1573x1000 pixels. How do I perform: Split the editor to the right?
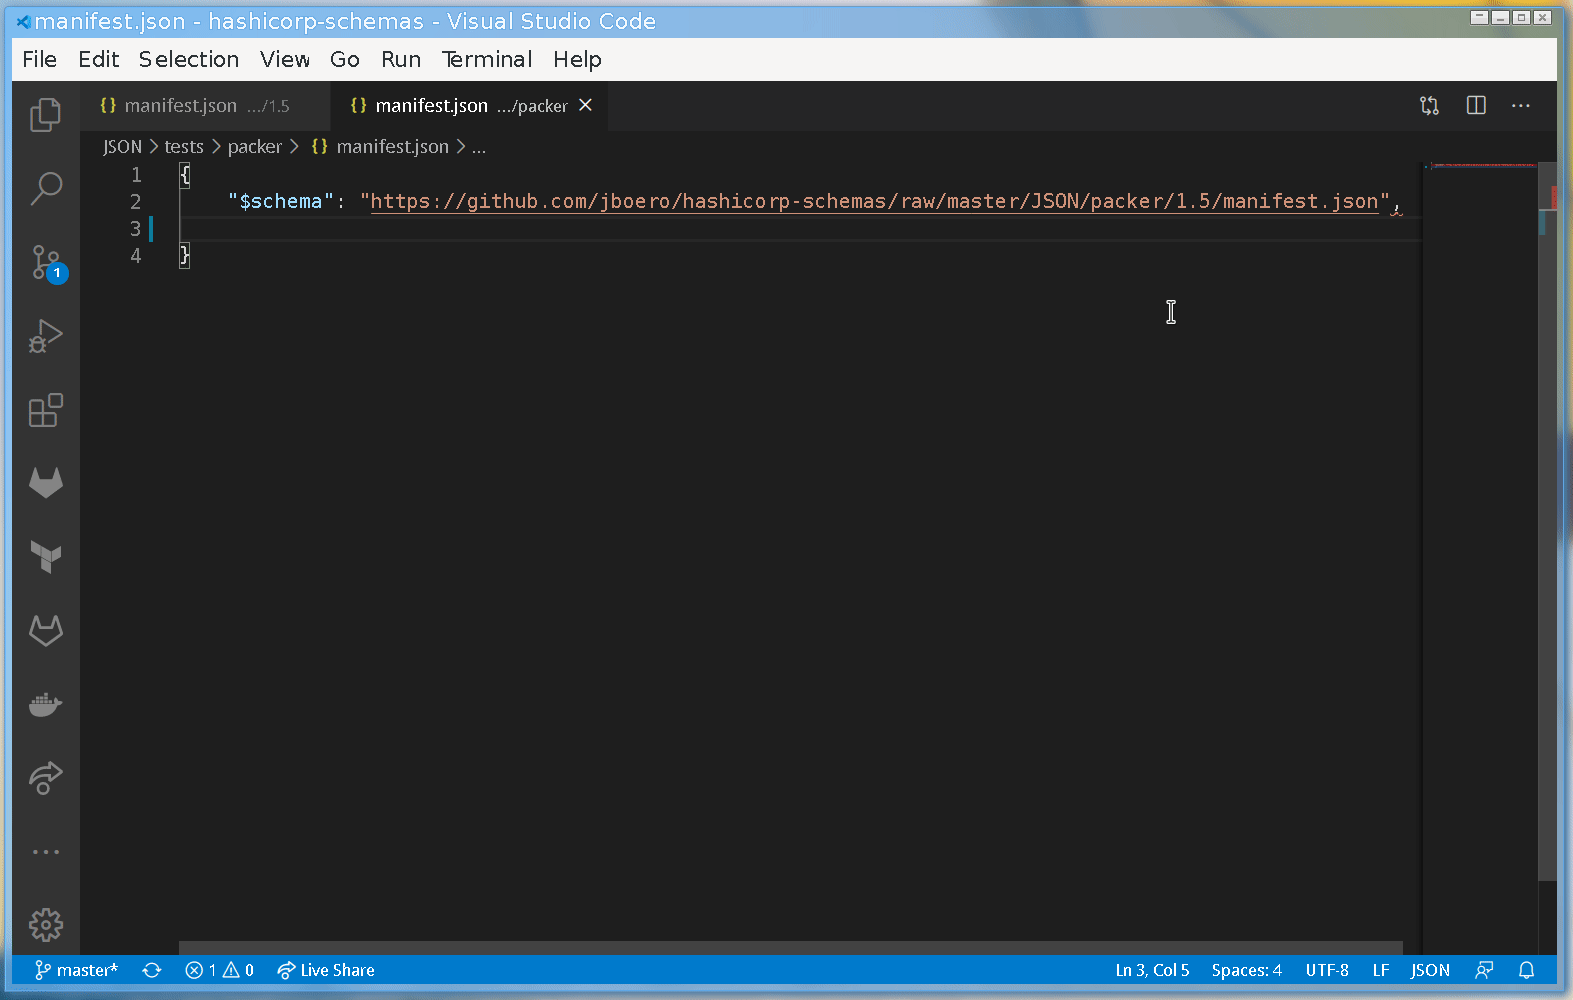pyautogui.click(x=1476, y=106)
